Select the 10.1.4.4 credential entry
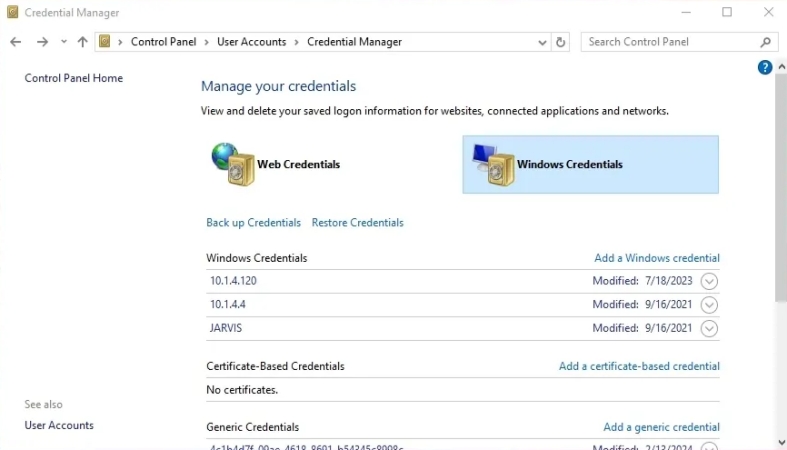This screenshot has height=450, width=787. pyautogui.click(x=462, y=305)
